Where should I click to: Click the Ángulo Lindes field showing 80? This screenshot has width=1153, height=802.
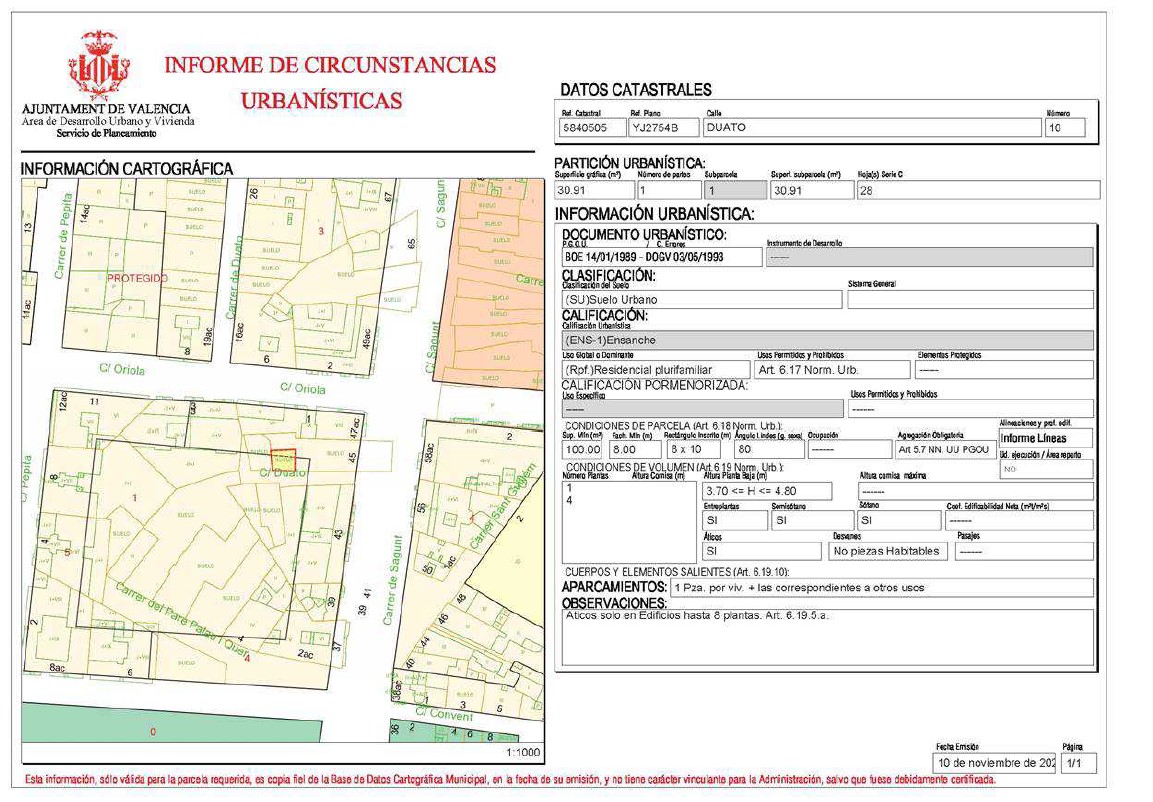click(x=768, y=448)
